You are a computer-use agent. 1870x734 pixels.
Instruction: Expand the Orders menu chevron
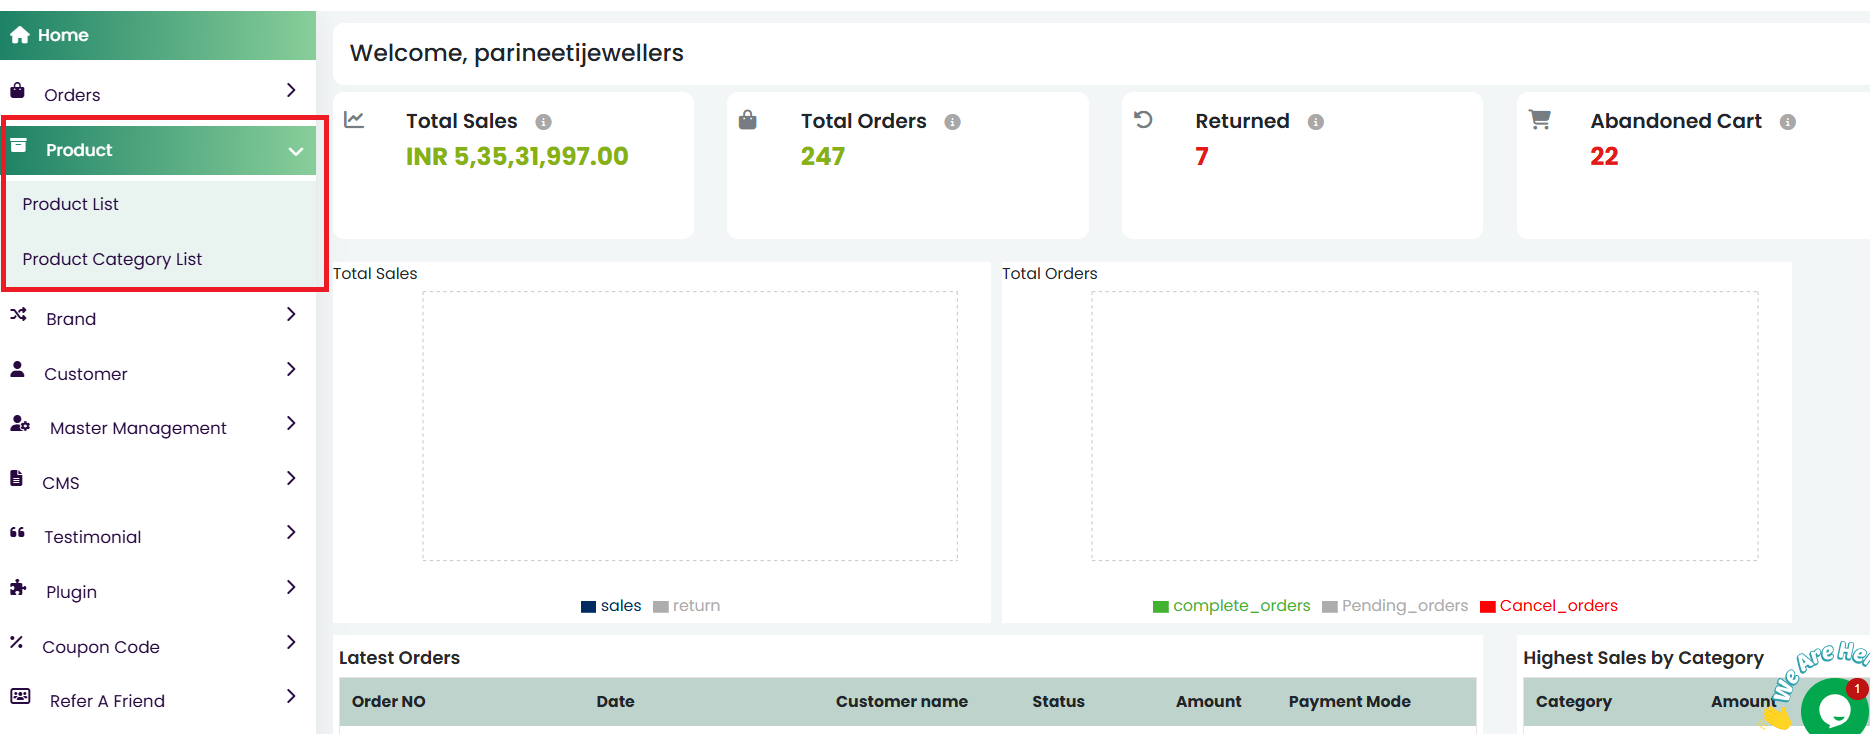tap(291, 90)
